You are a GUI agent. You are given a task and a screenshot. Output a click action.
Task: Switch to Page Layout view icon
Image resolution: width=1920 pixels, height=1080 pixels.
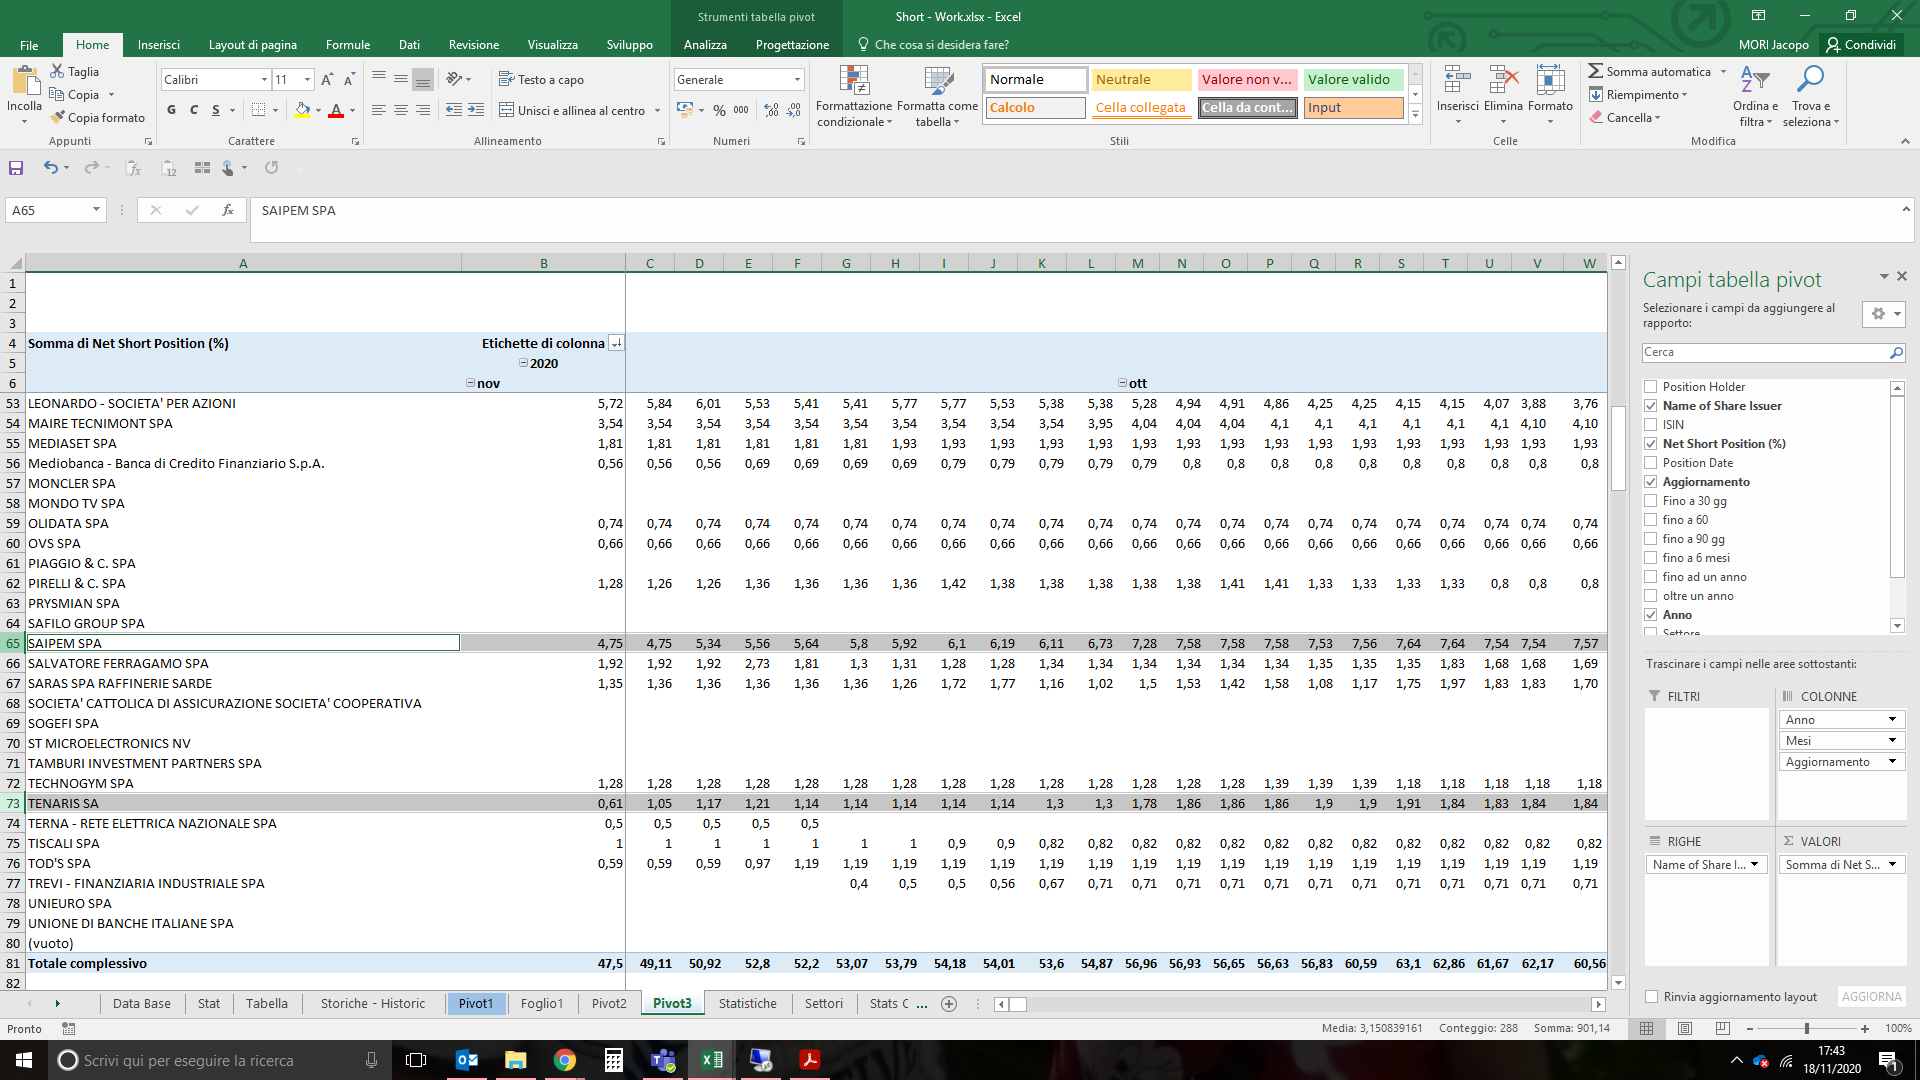tap(1685, 1028)
